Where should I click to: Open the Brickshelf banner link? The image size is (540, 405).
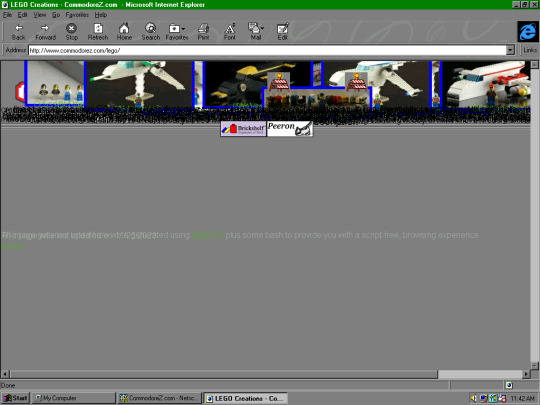(243, 129)
